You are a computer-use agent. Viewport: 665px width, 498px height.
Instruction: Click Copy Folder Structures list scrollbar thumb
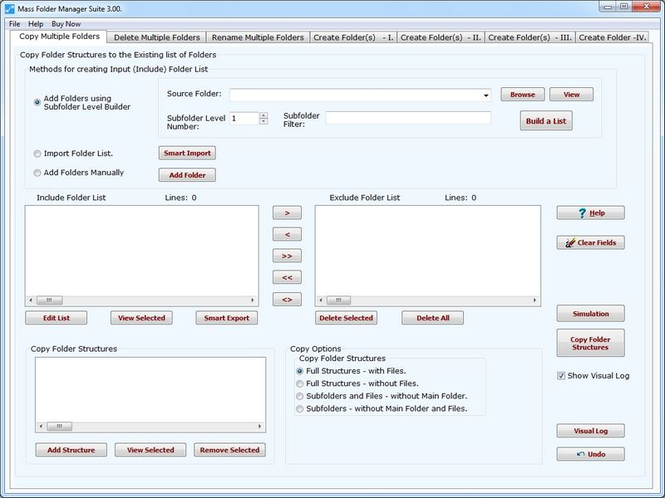(59, 426)
